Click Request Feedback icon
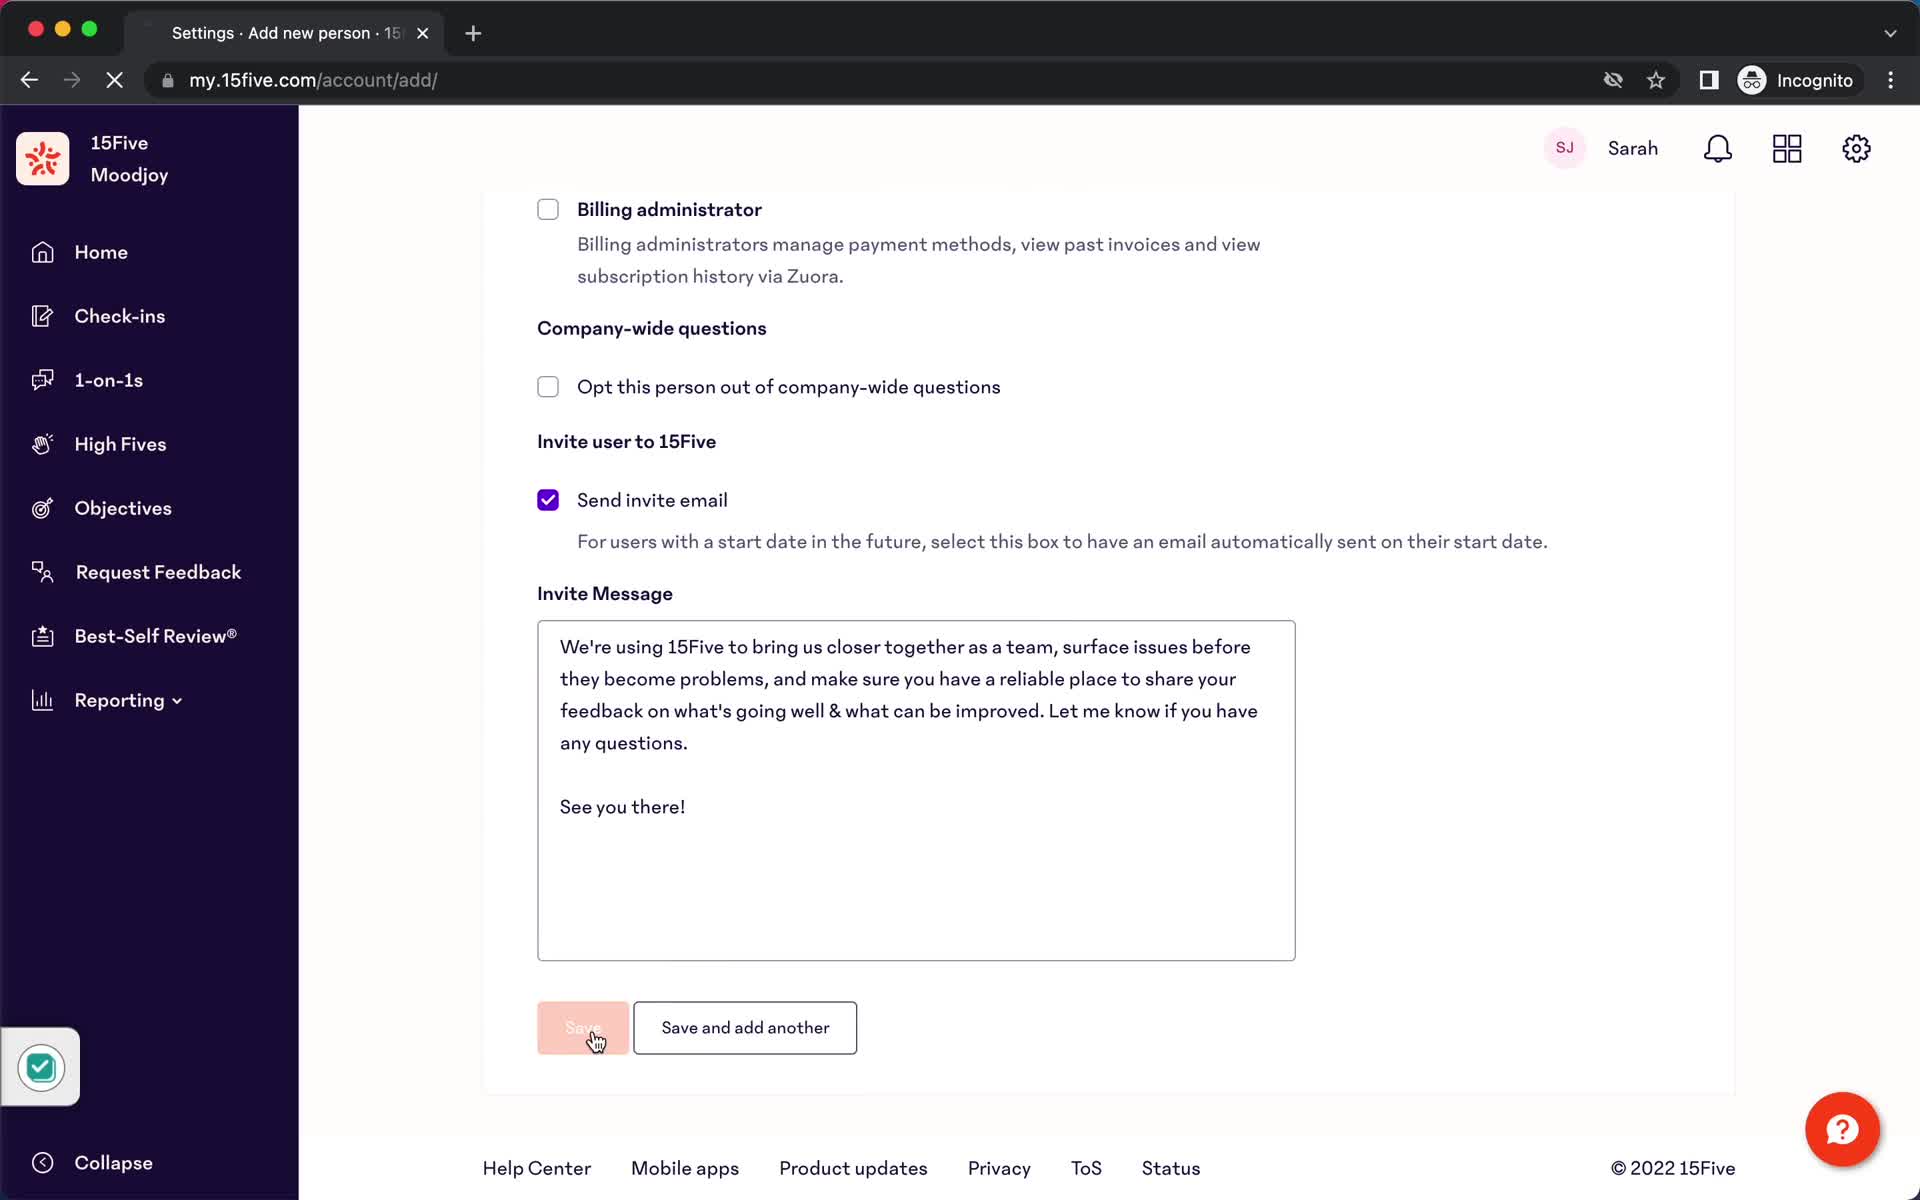This screenshot has height=1200, width=1920. [40, 571]
